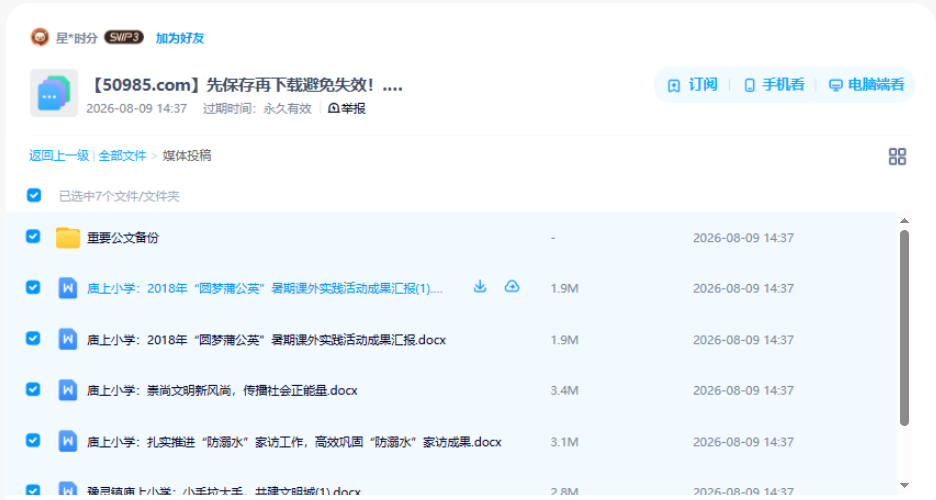The image size is (936, 500).
Task: Save 成果汇报(1) file to cloud
Action: click(512, 287)
